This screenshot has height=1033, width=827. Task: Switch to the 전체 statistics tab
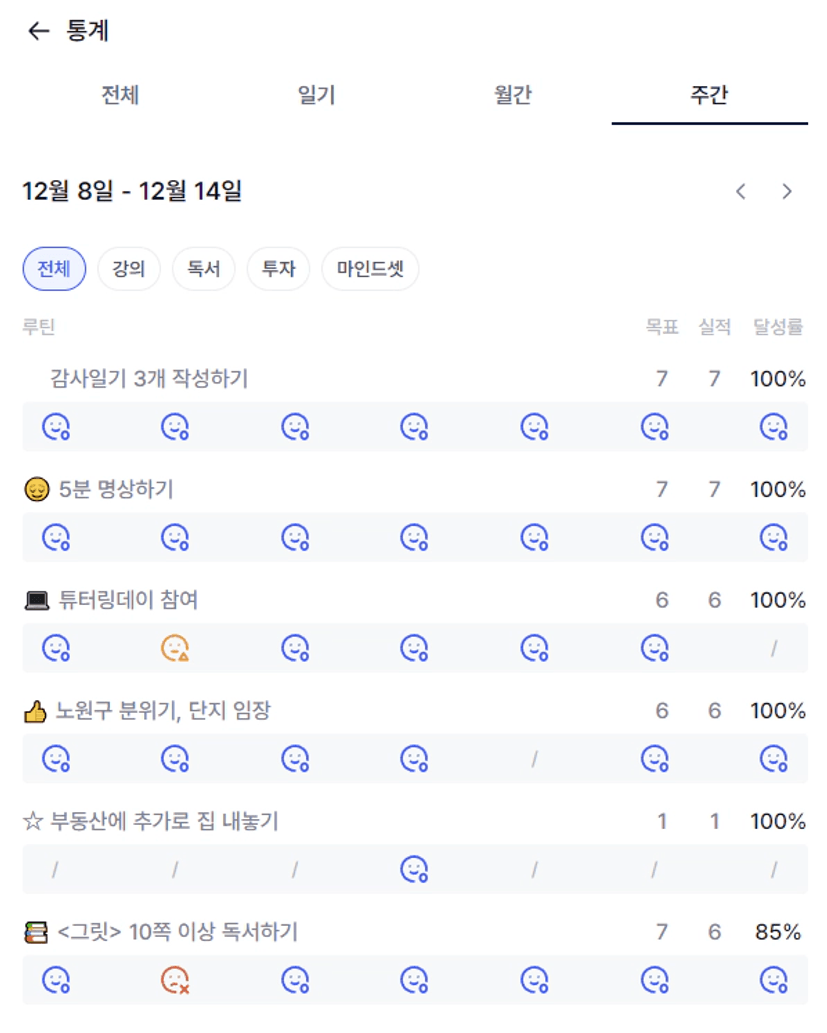(120, 96)
